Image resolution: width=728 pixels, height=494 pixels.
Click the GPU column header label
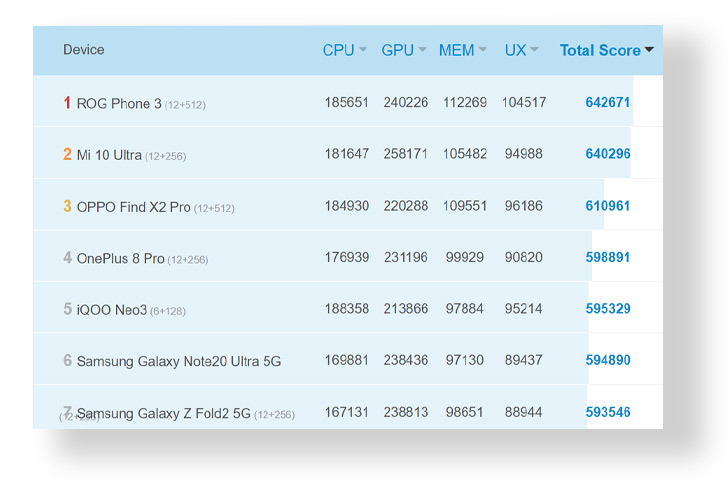397,50
